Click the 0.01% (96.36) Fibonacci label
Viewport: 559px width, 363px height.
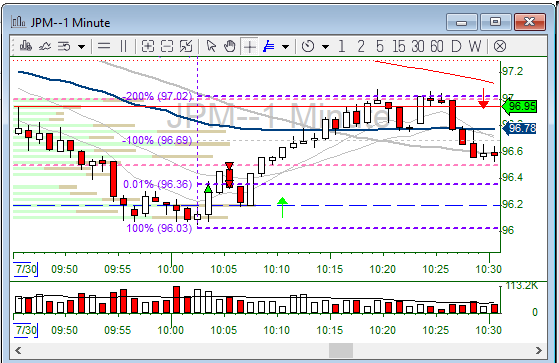click(x=158, y=184)
